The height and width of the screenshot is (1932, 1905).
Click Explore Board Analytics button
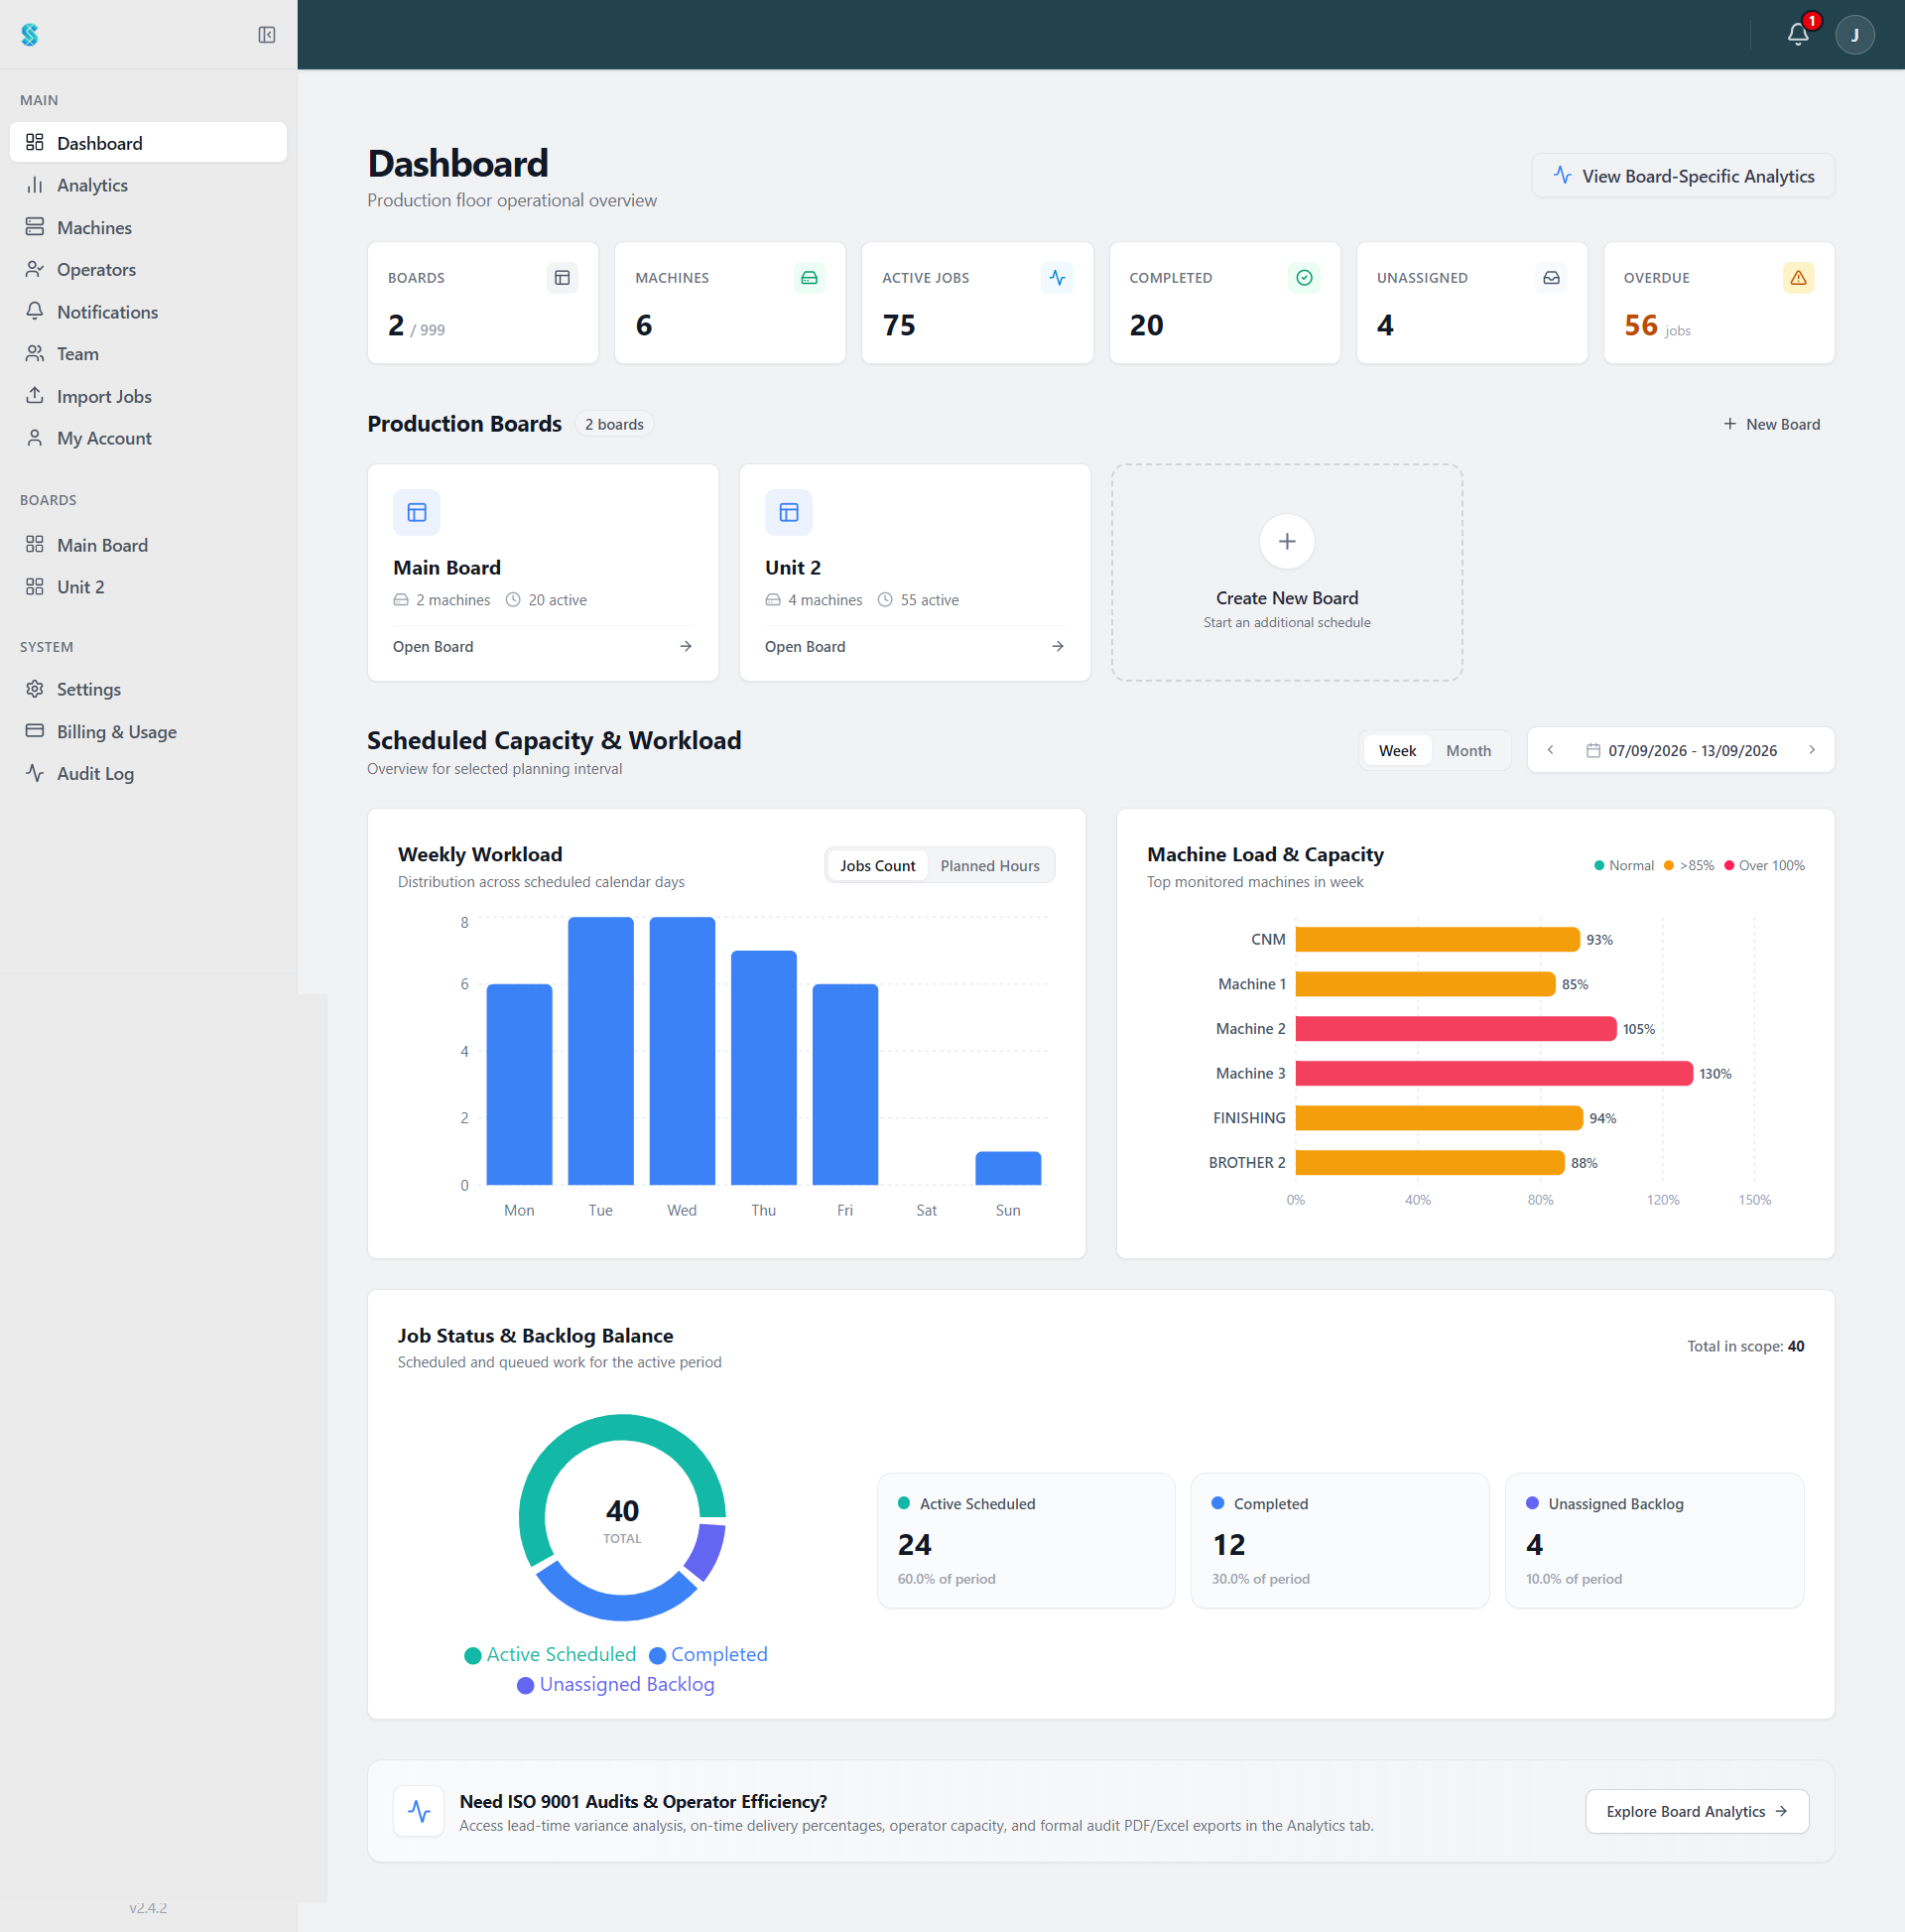[1697, 1812]
